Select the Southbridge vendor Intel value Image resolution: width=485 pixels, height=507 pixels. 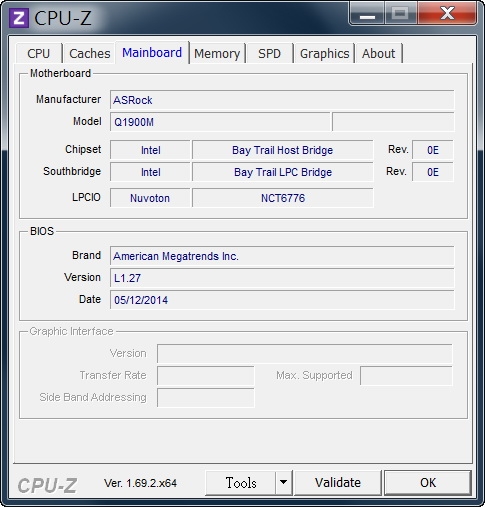(x=150, y=172)
